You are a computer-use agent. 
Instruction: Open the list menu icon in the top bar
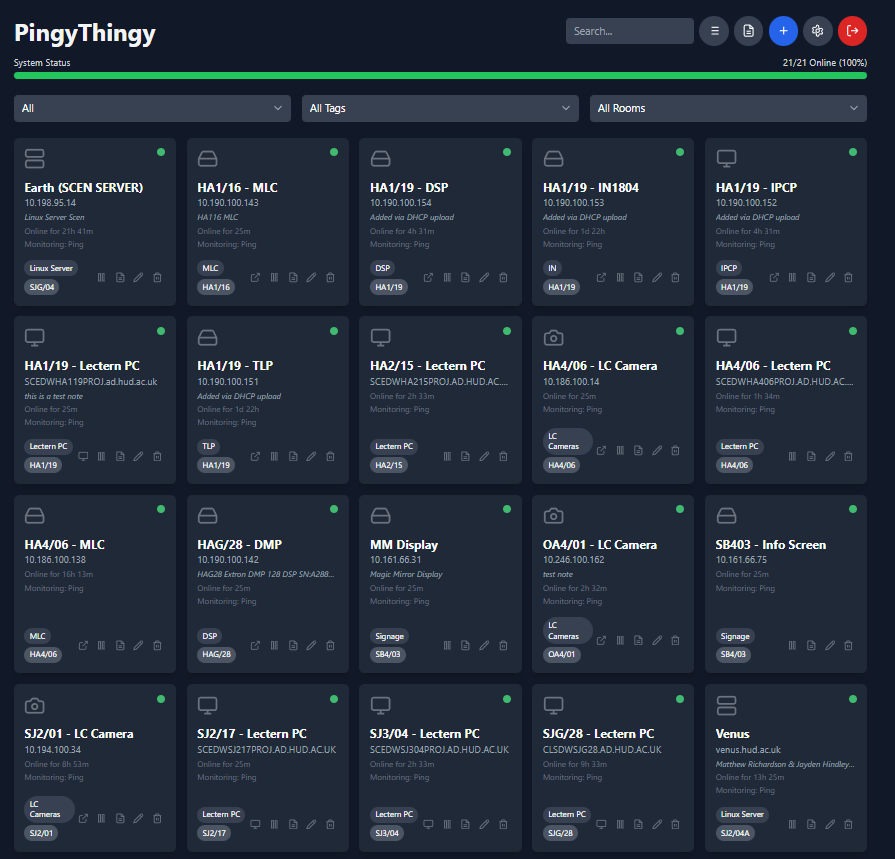point(714,31)
